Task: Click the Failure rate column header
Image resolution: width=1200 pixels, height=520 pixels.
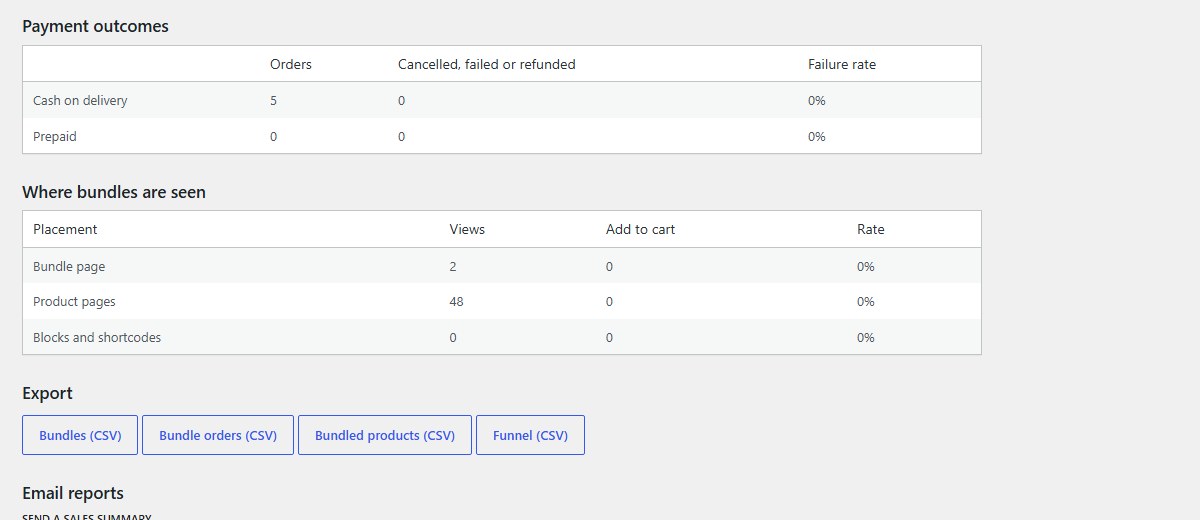Action: (842, 64)
